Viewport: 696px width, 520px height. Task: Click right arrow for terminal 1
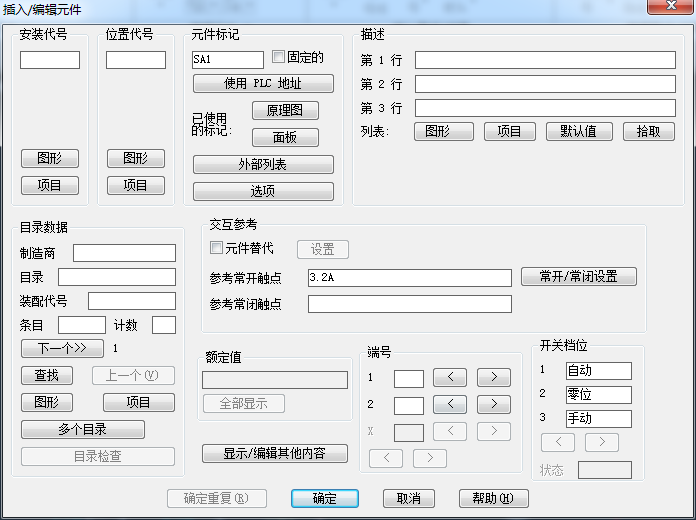[493, 378]
